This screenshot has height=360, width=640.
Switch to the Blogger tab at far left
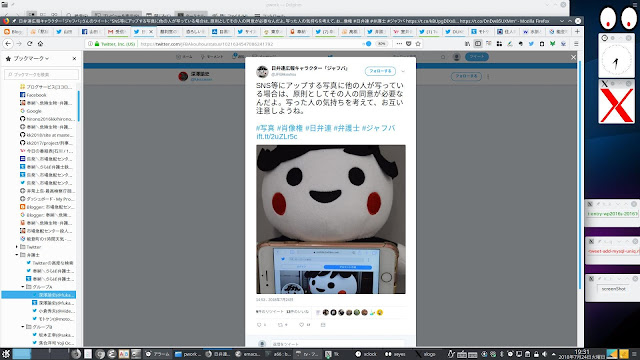tap(13, 31)
